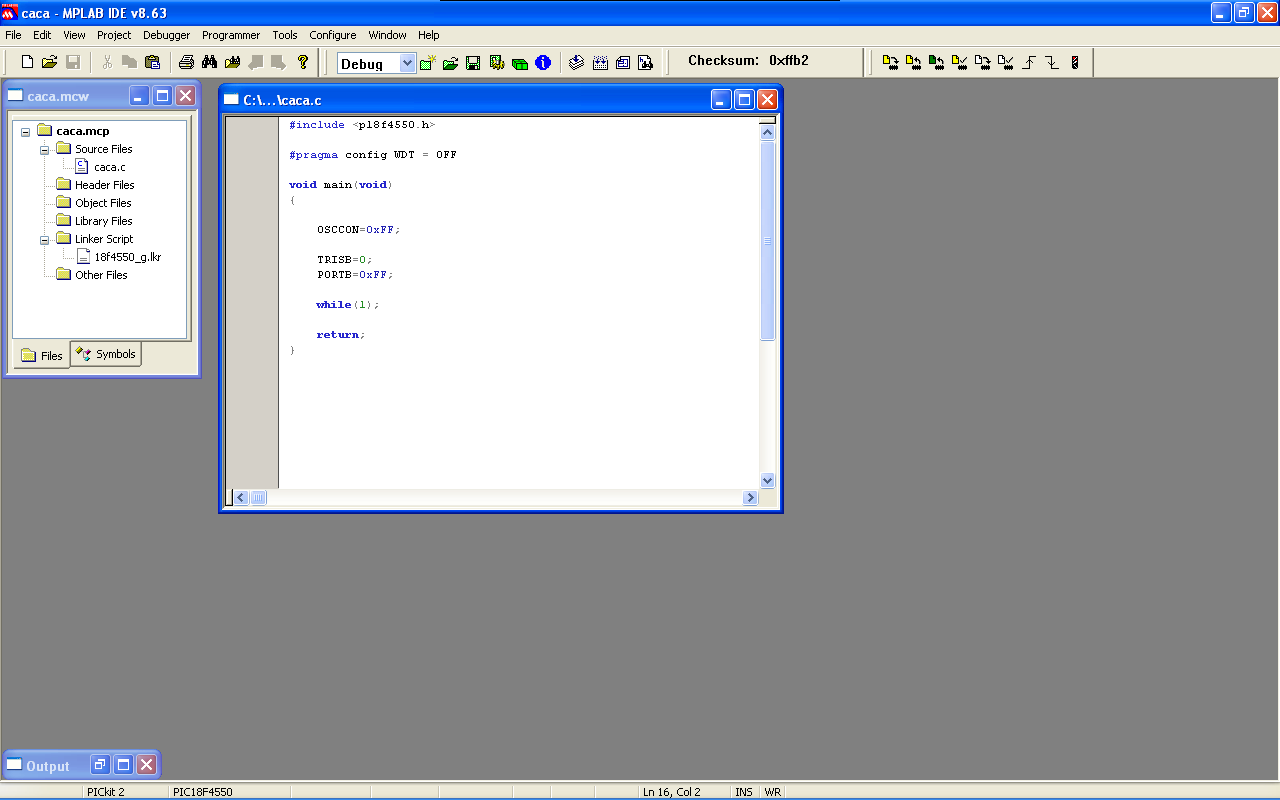Read target device memory icon
This screenshot has width=1280, height=800.
[913, 62]
